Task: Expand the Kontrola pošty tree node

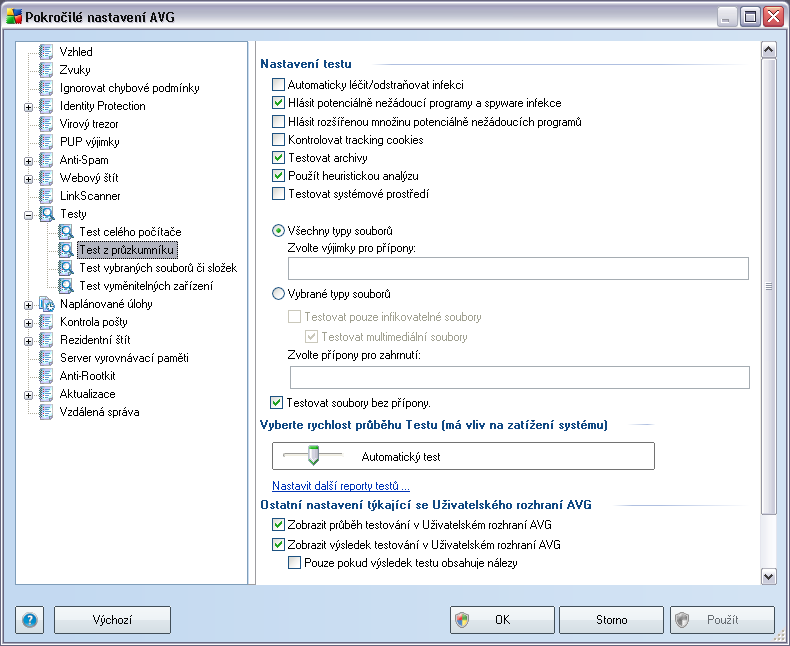Action: (x=29, y=323)
